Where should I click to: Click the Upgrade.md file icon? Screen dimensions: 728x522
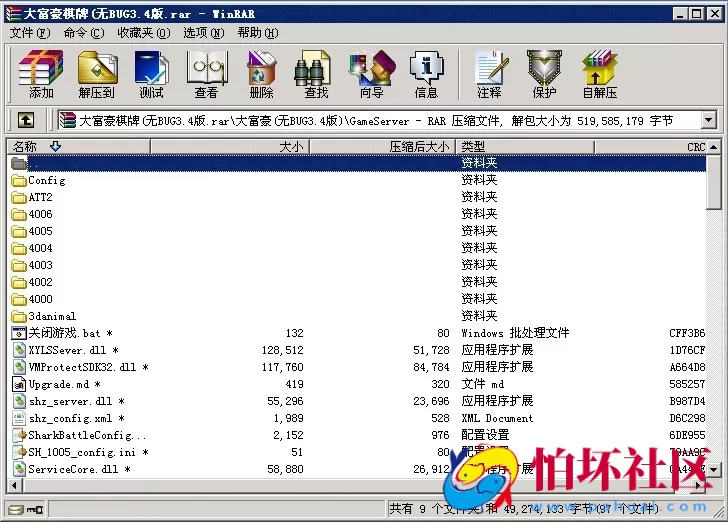19,384
